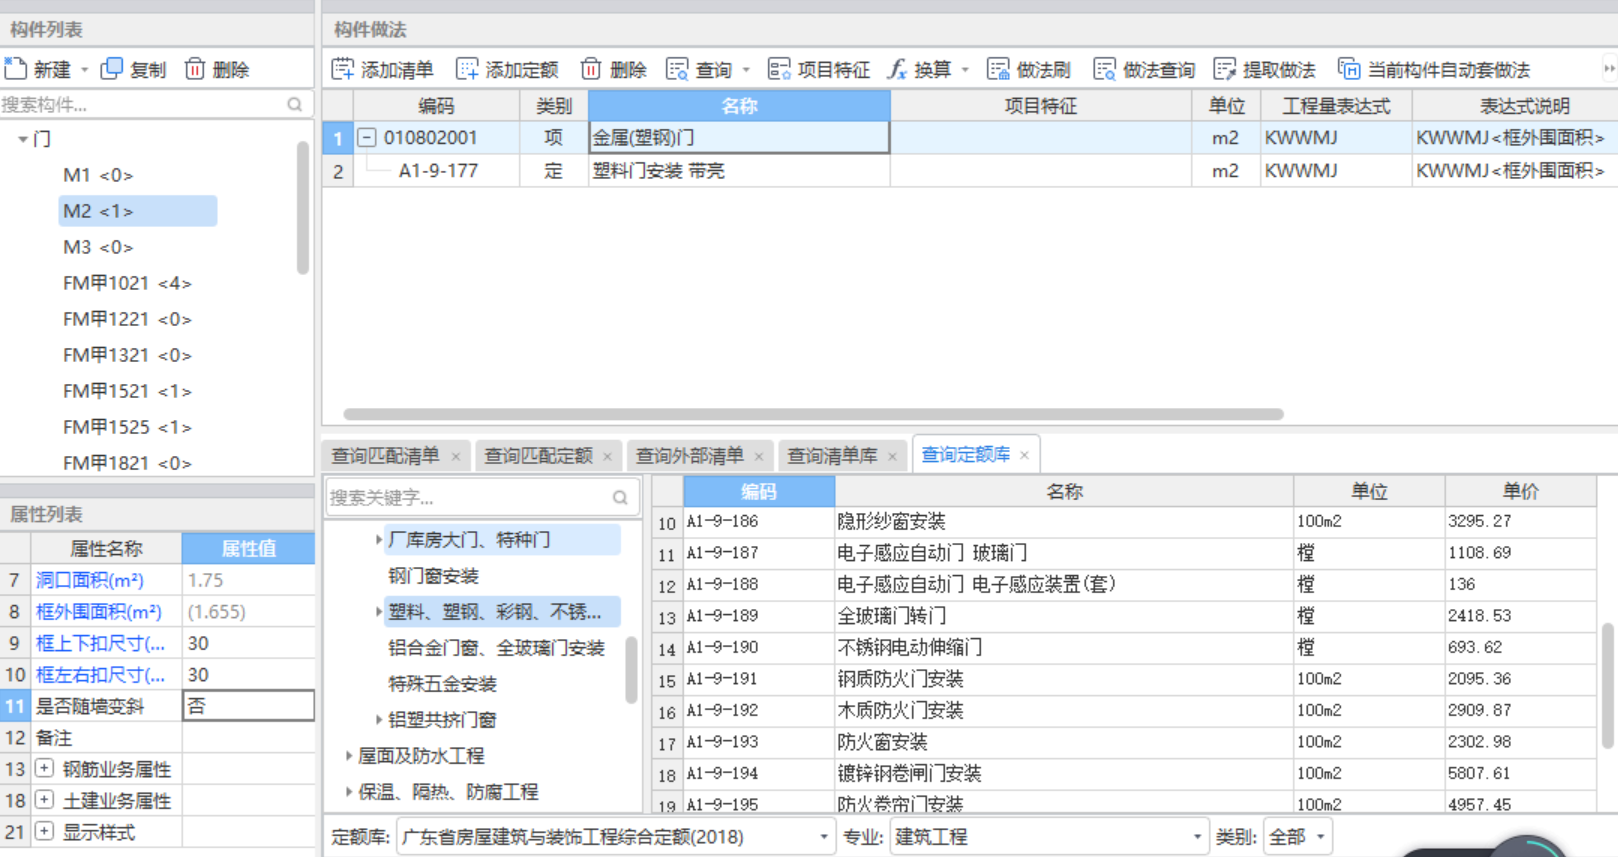Expand 塑料、塑钢、彩钢、不锈... node

(379, 612)
